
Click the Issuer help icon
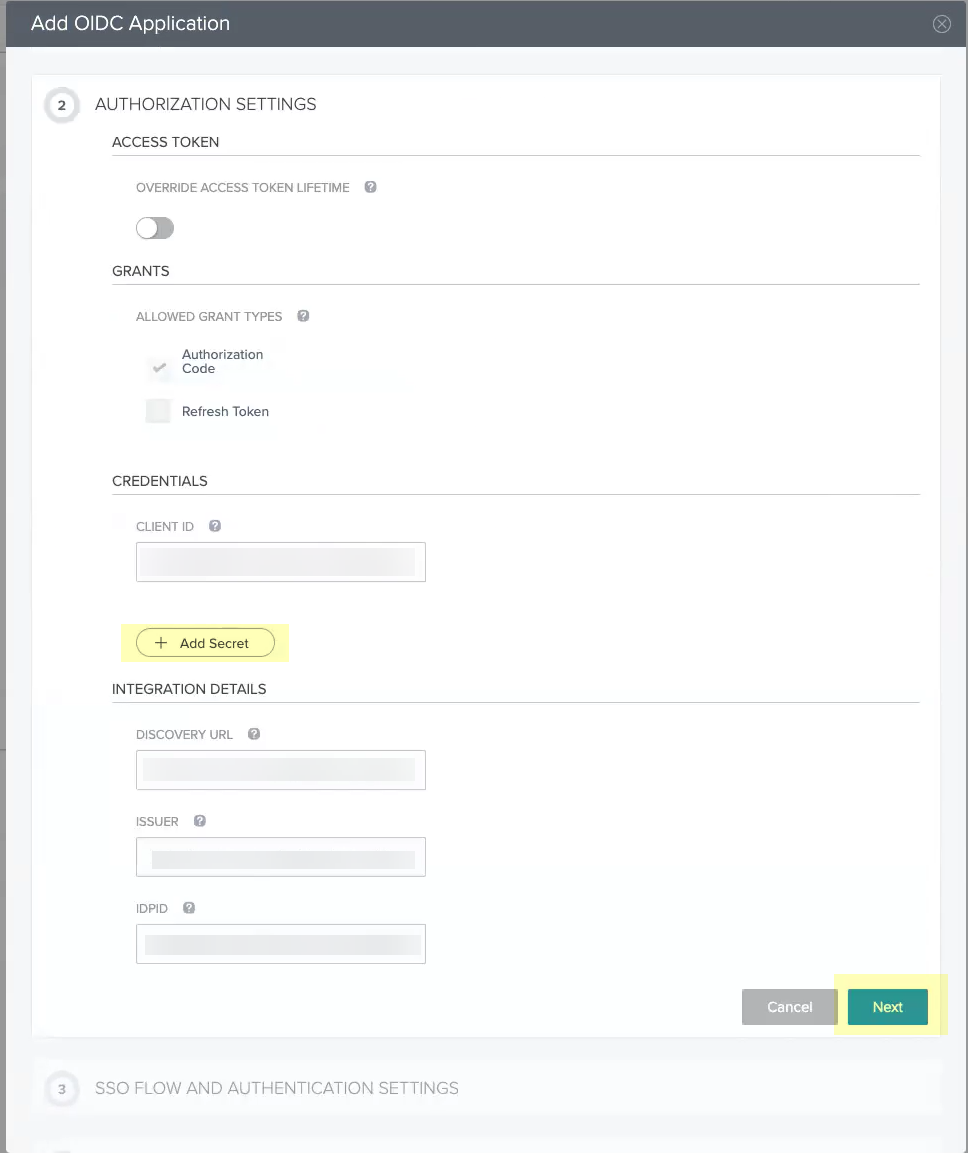[200, 821]
